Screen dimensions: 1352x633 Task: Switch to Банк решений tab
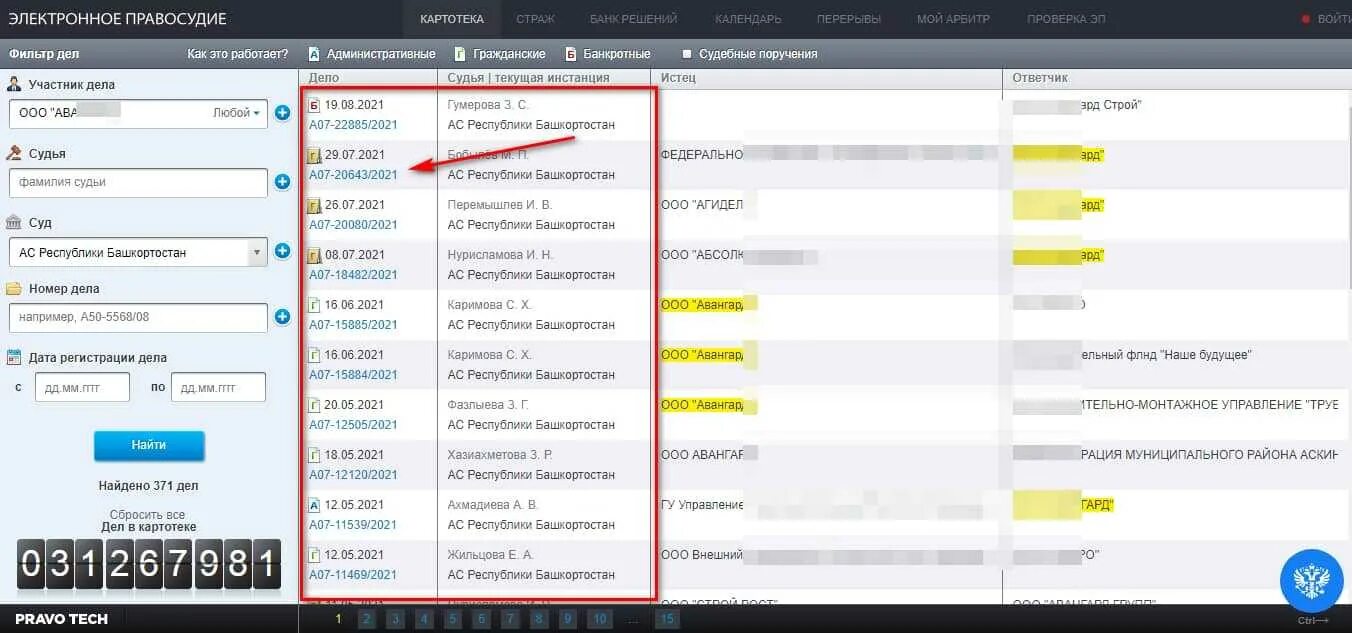point(633,19)
